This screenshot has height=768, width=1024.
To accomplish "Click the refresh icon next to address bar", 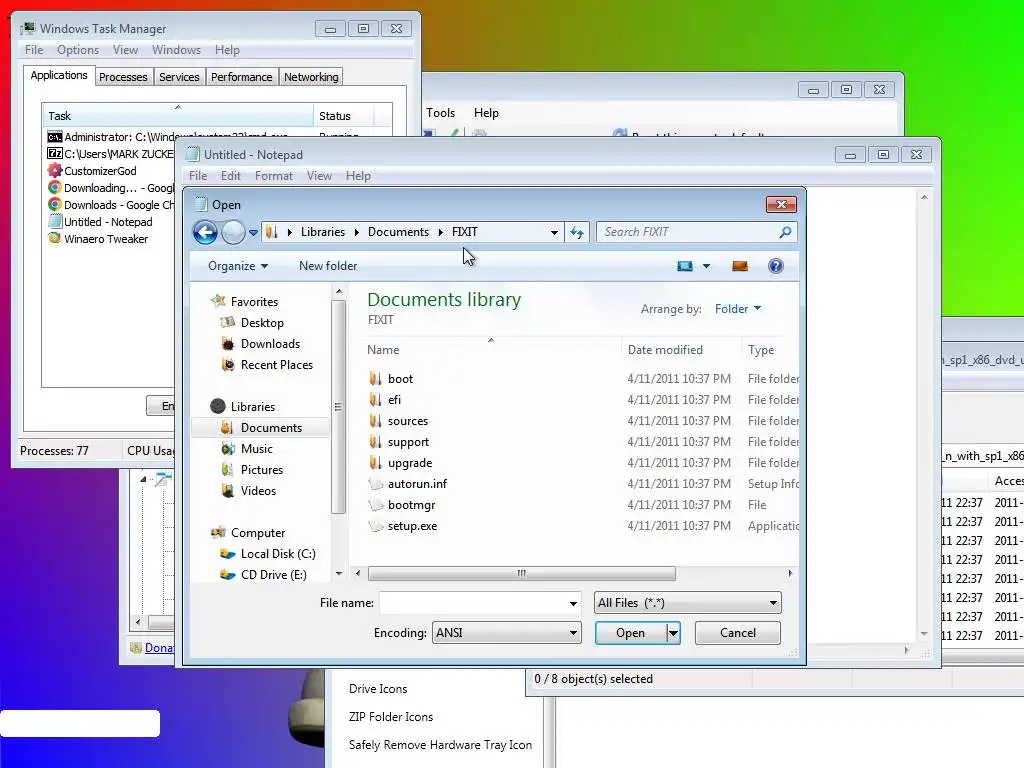I will coord(577,232).
